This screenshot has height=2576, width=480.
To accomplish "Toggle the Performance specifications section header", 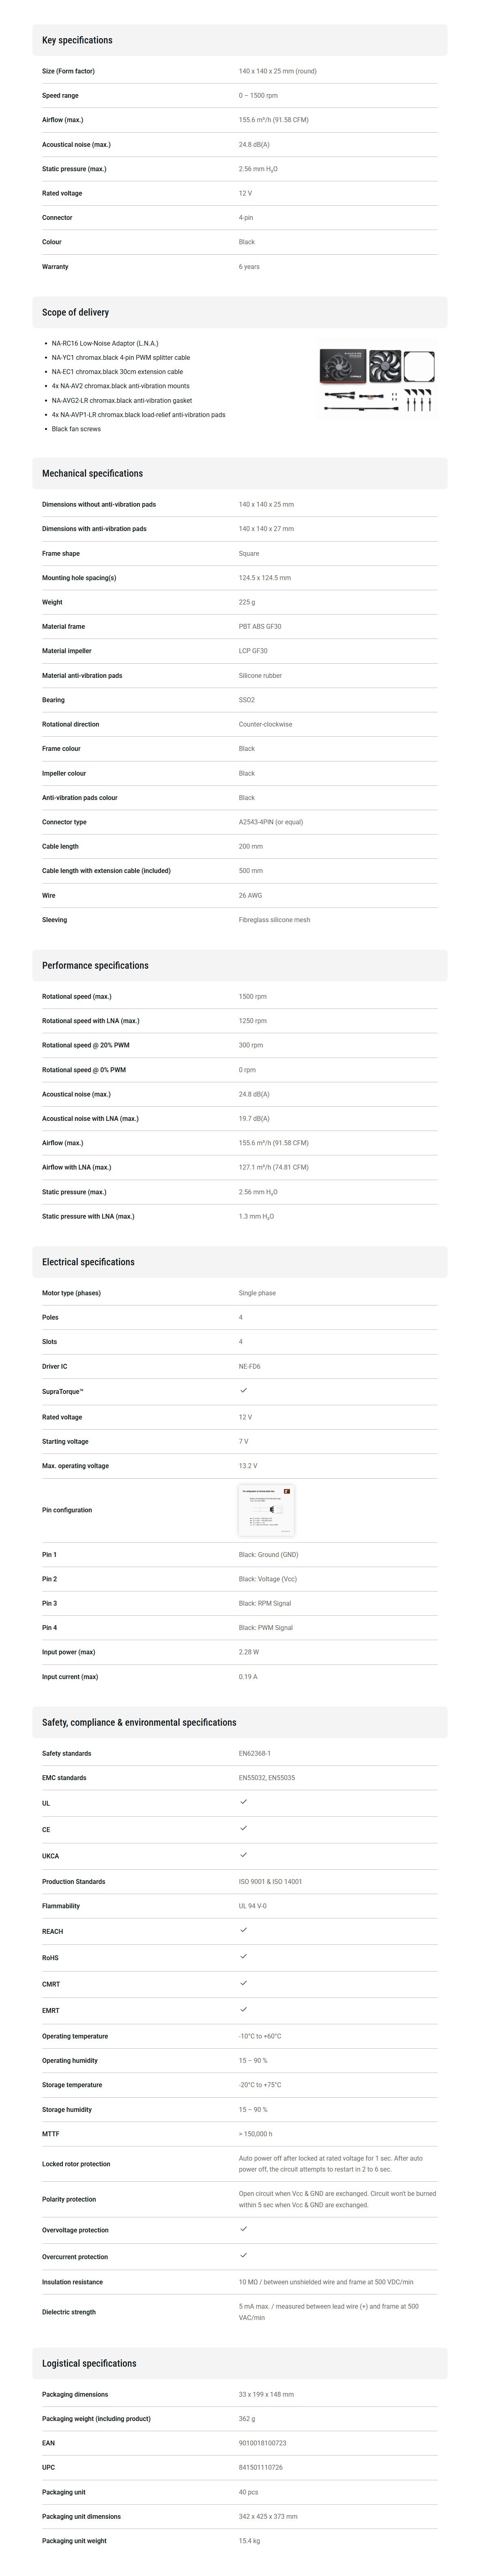I will pos(240,965).
